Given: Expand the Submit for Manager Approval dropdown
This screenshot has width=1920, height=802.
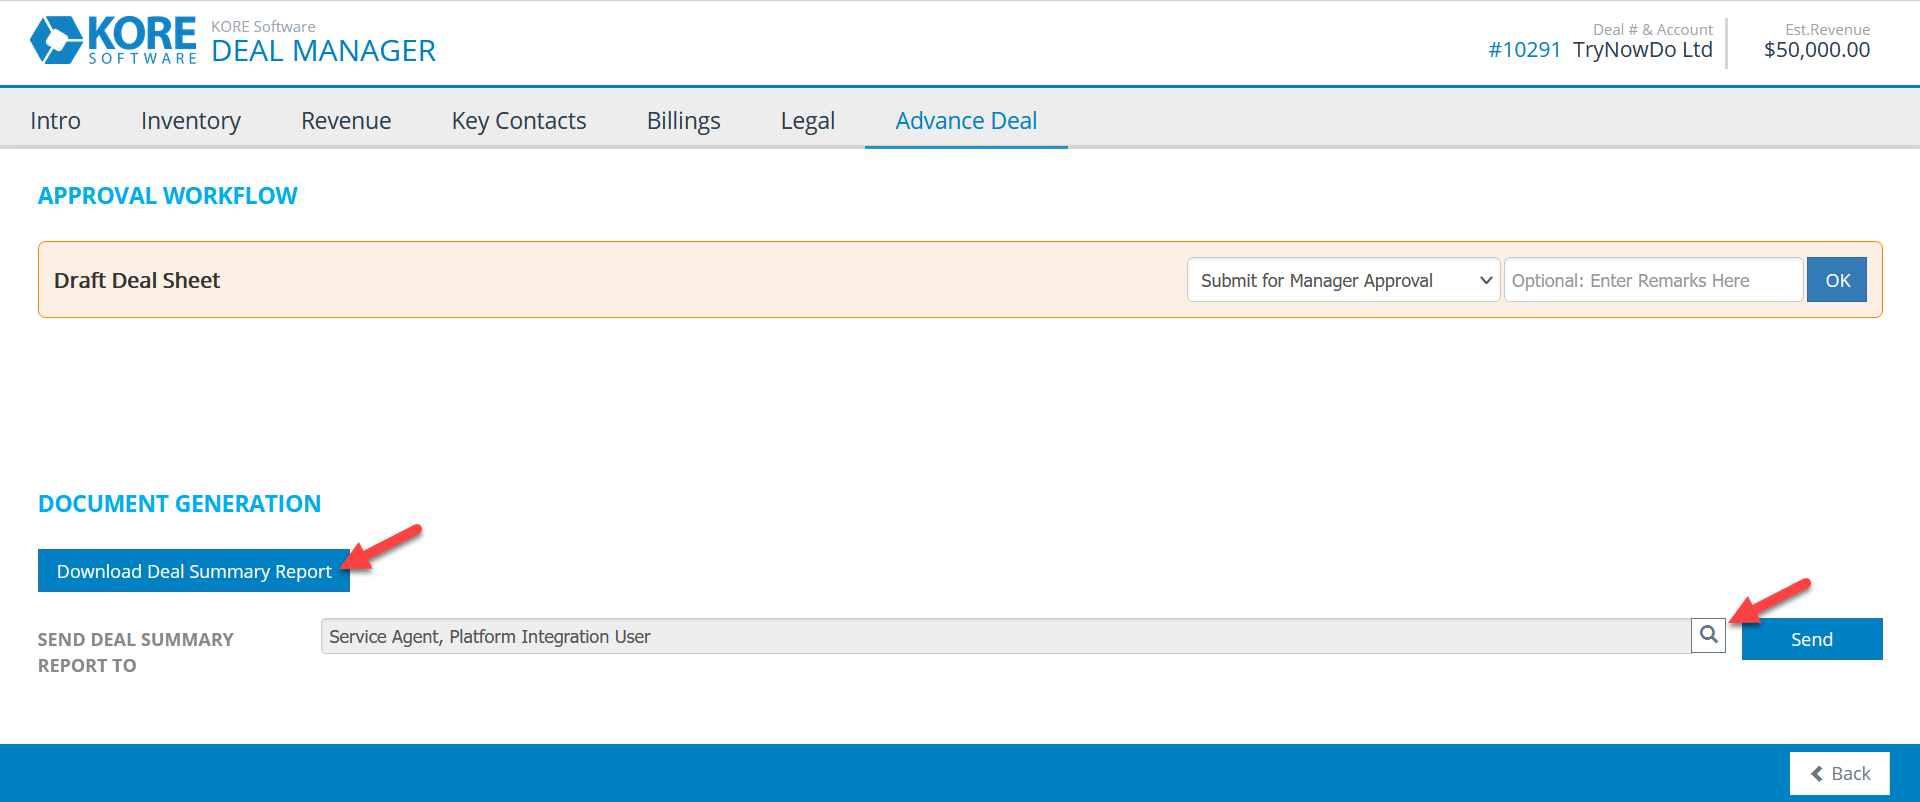Looking at the screenshot, I should pos(1343,280).
